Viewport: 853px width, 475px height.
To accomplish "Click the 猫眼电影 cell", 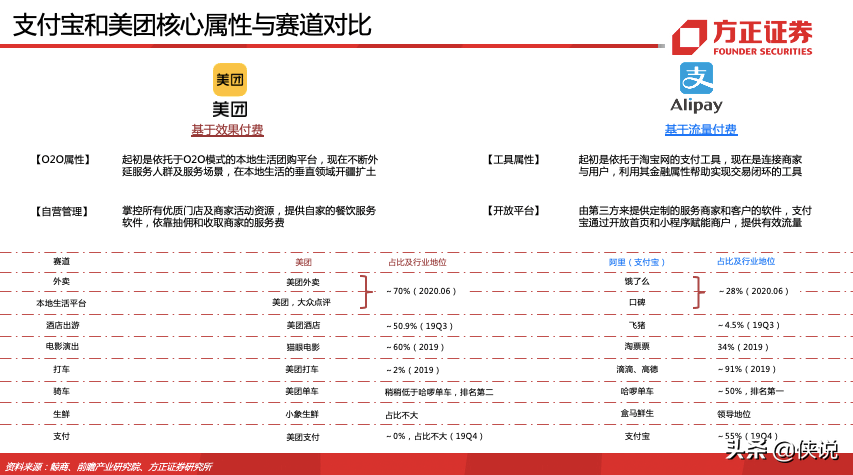I will 303,347.
